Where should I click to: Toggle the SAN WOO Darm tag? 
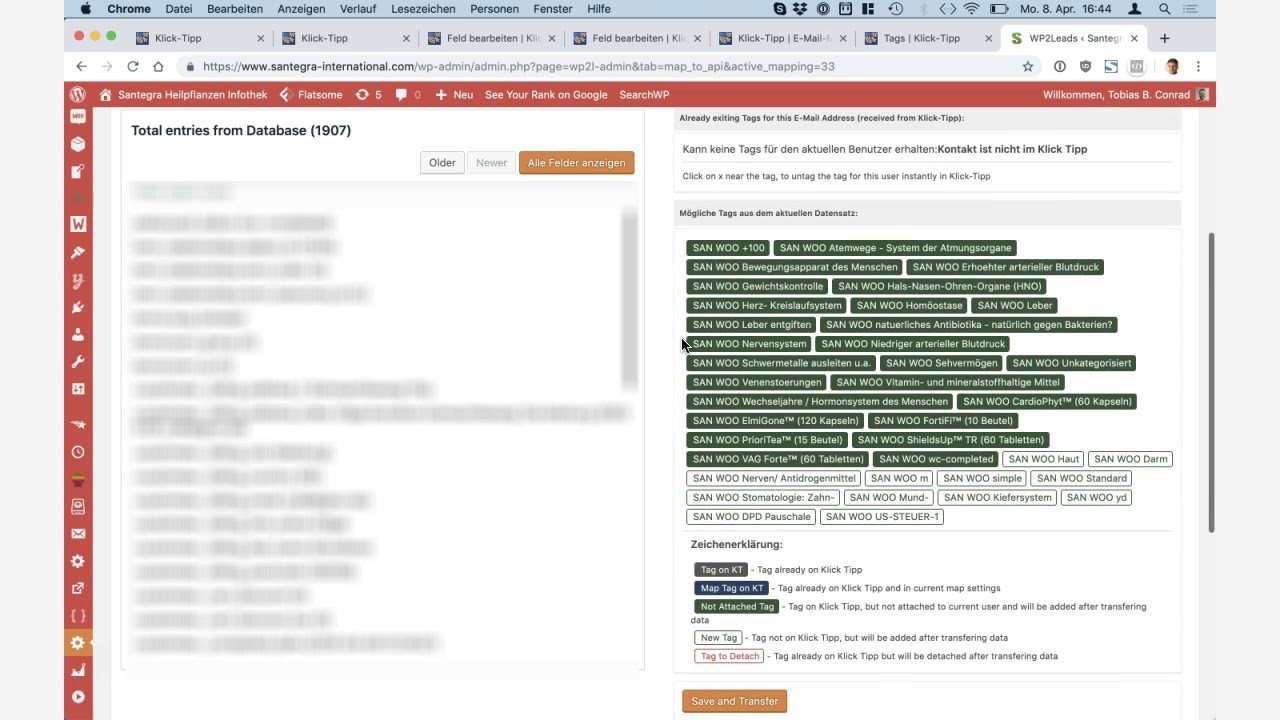[x=1131, y=459]
